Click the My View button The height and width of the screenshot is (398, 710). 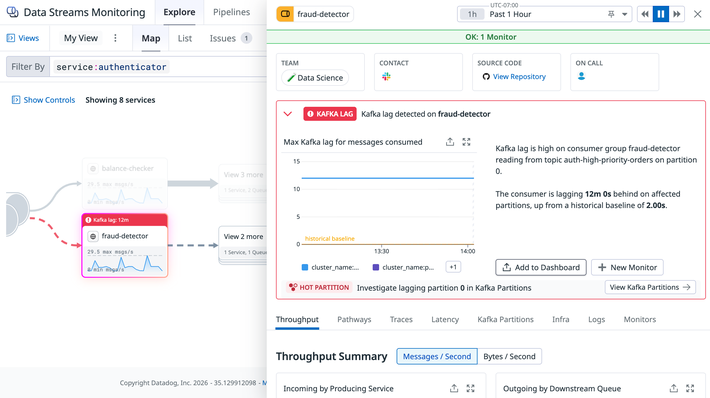click(81, 38)
